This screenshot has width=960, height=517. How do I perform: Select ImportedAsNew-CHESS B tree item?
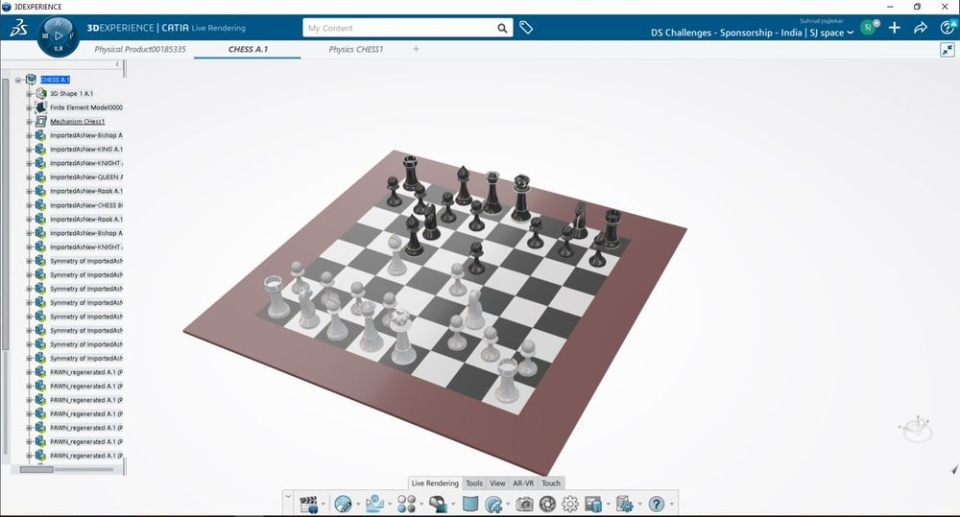86,205
